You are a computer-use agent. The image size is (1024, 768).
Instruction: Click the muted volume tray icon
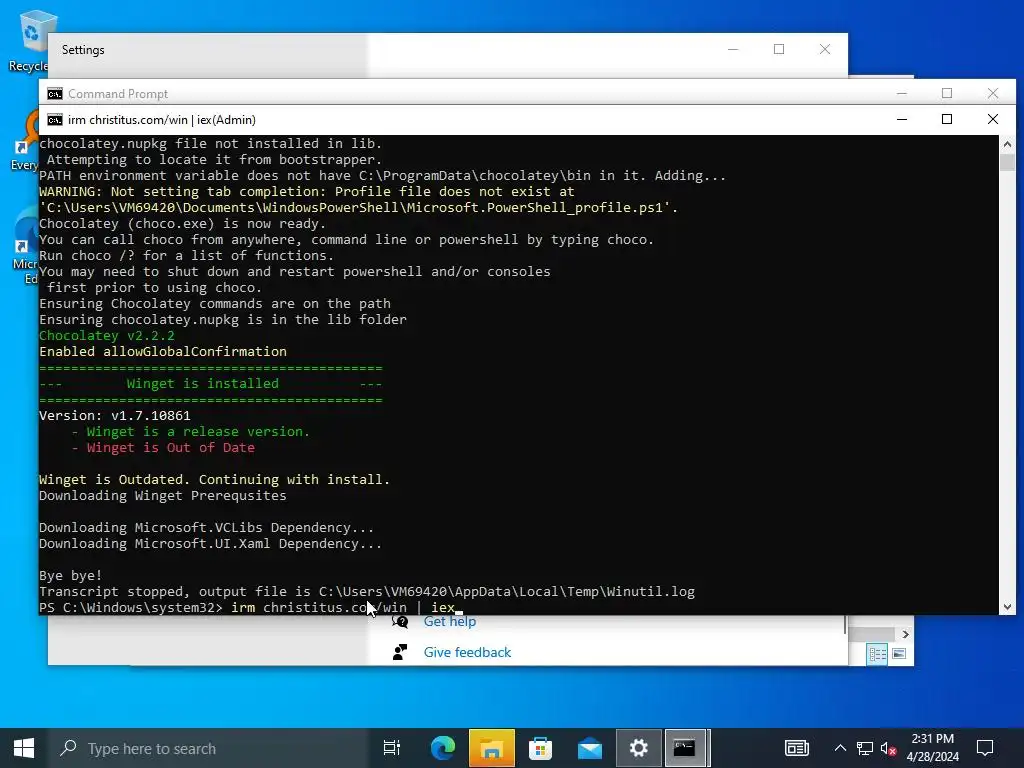tap(888, 748)
